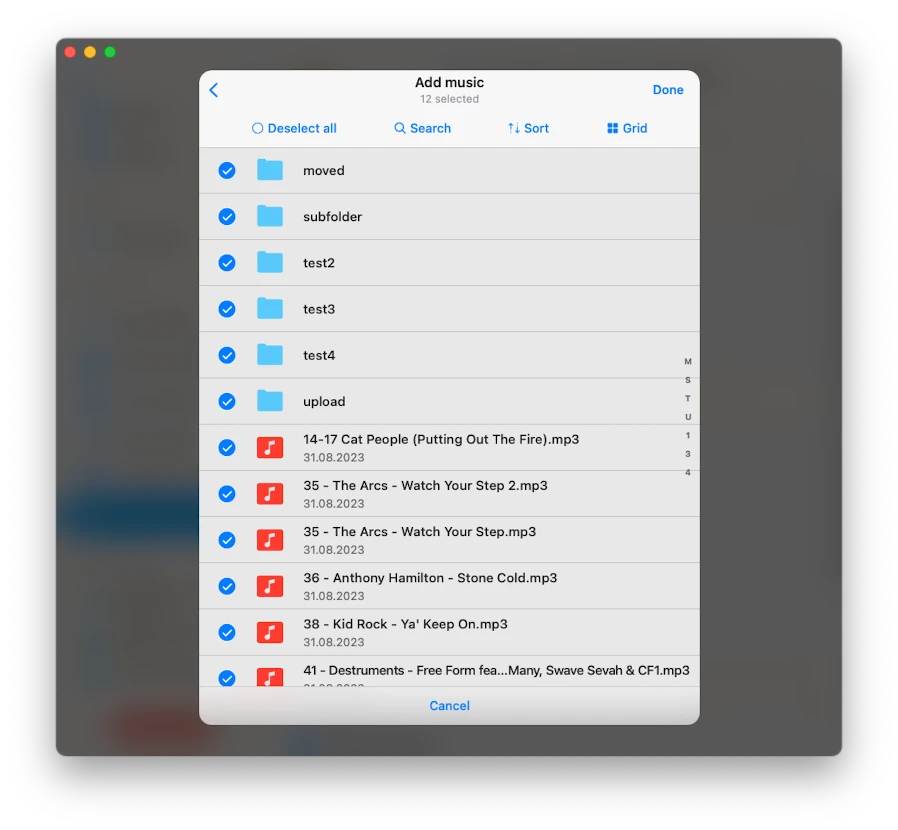898x830 pixels.
Task: Open the upload folder icon
Action: [x=270, y=401]
